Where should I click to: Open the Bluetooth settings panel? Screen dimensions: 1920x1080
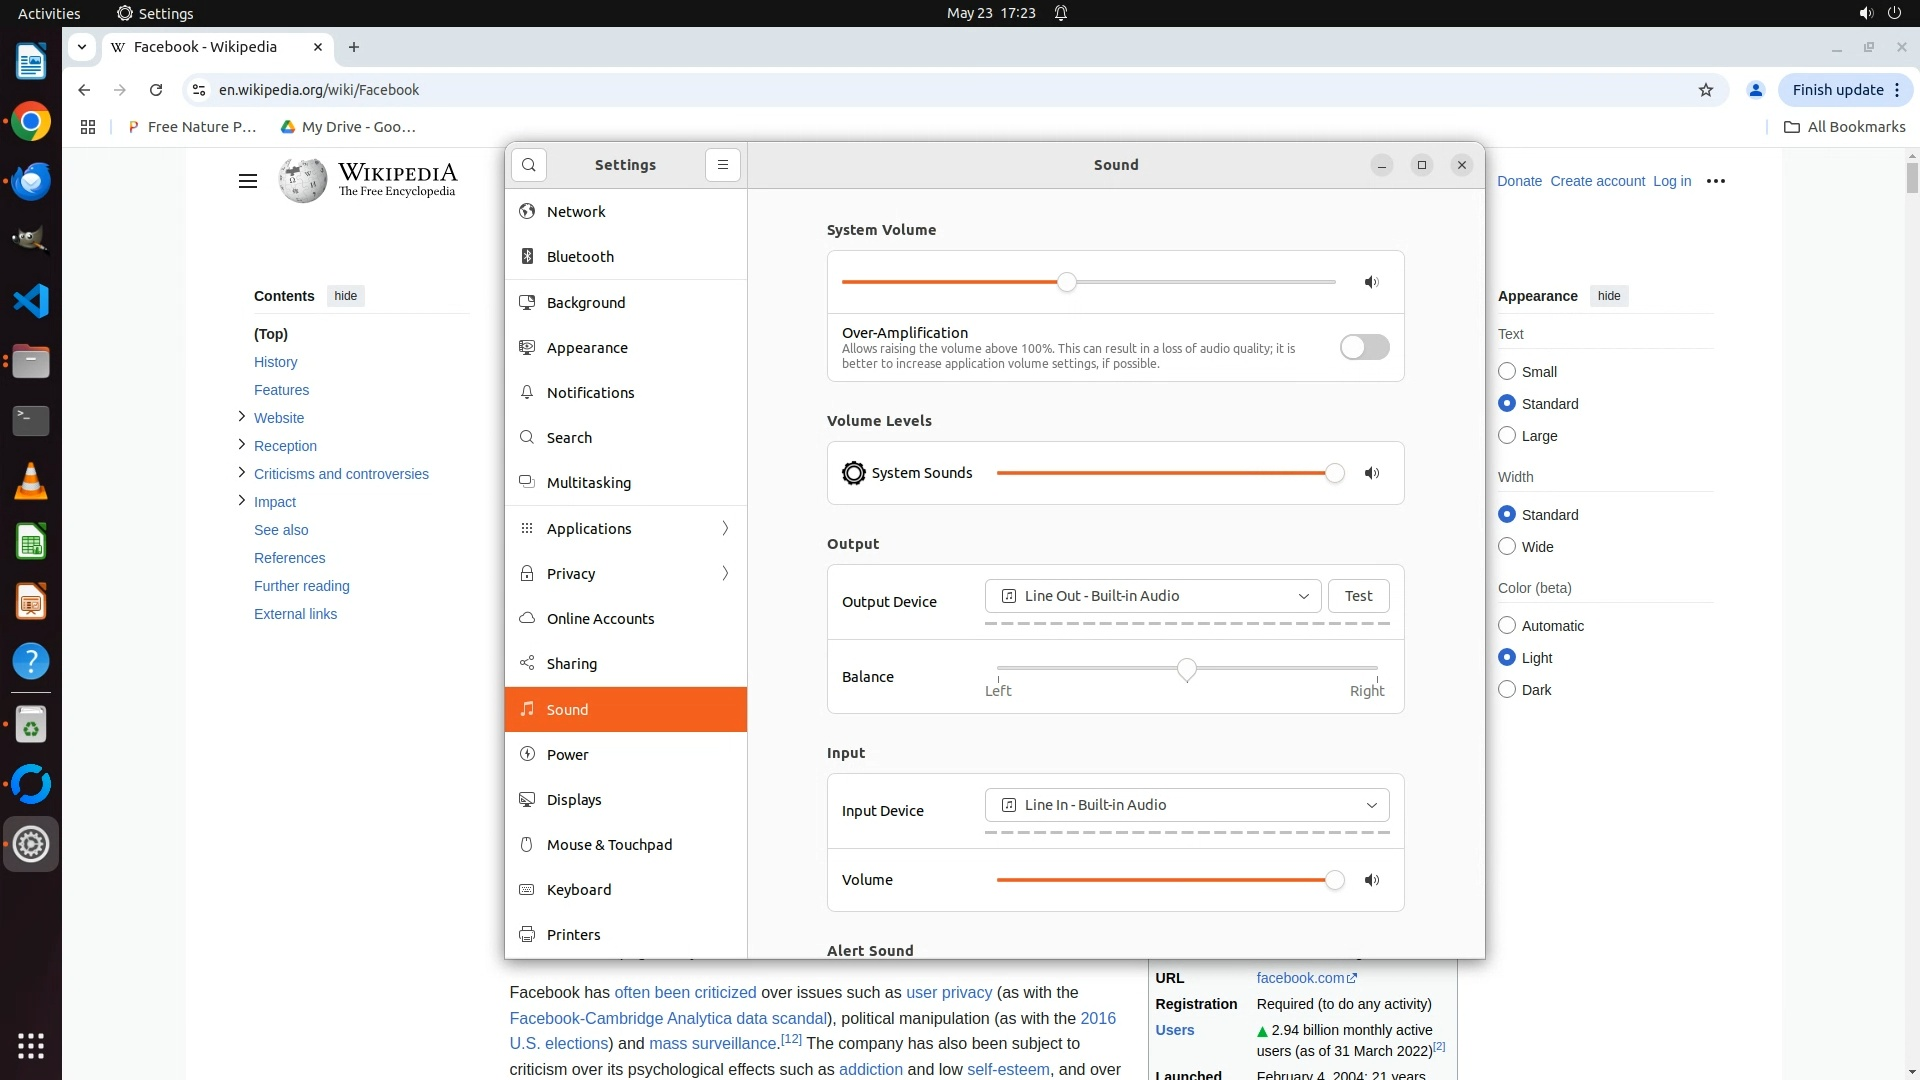point(580,257)
